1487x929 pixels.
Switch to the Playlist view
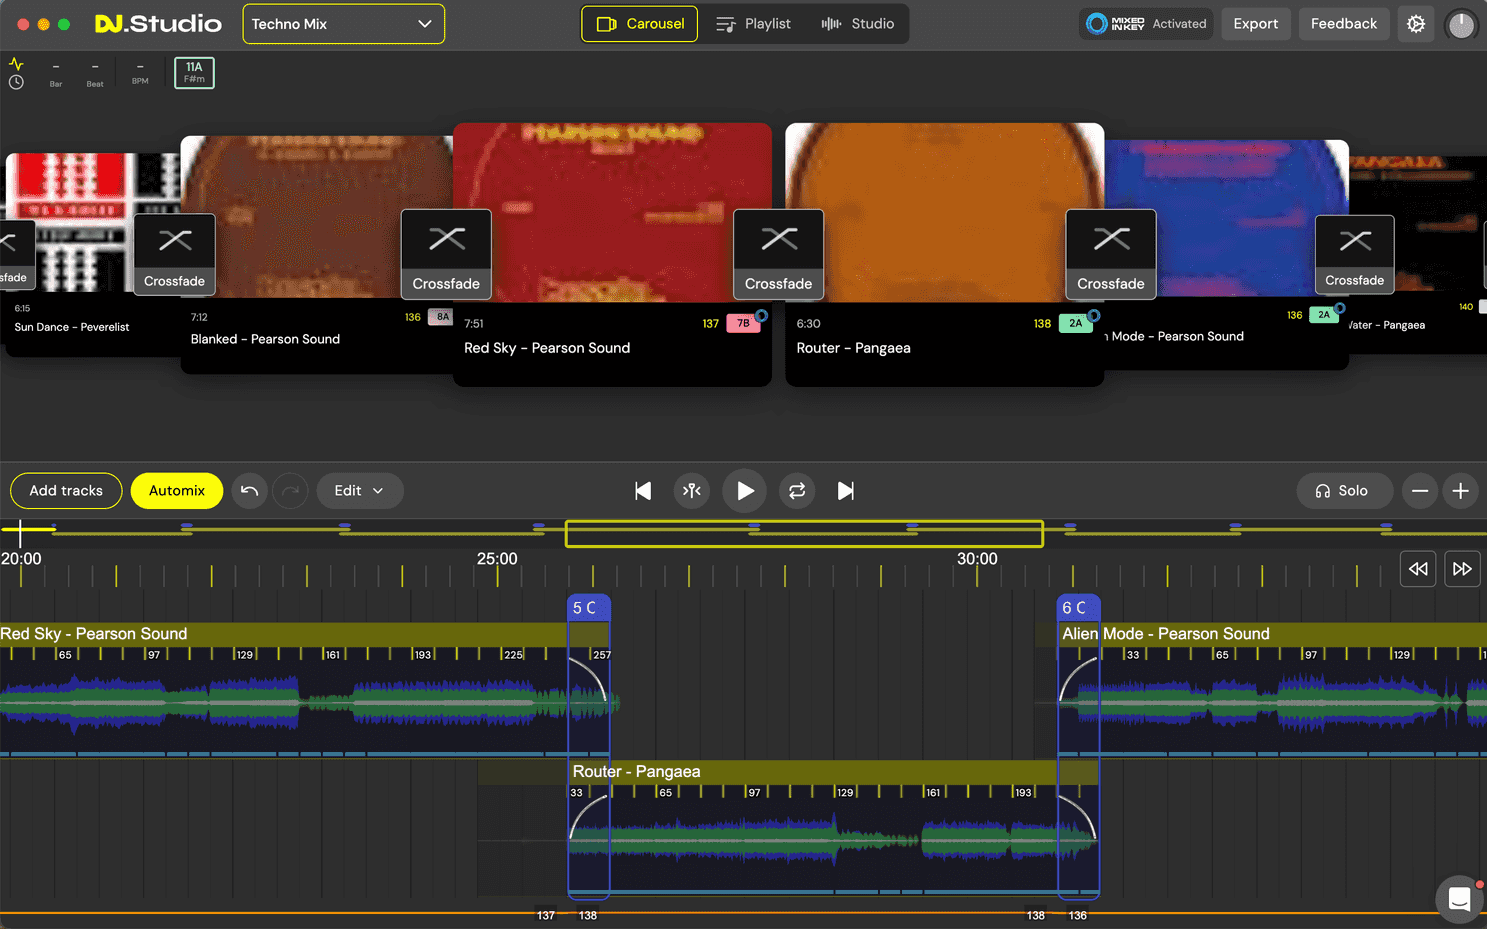click(754, 24)
